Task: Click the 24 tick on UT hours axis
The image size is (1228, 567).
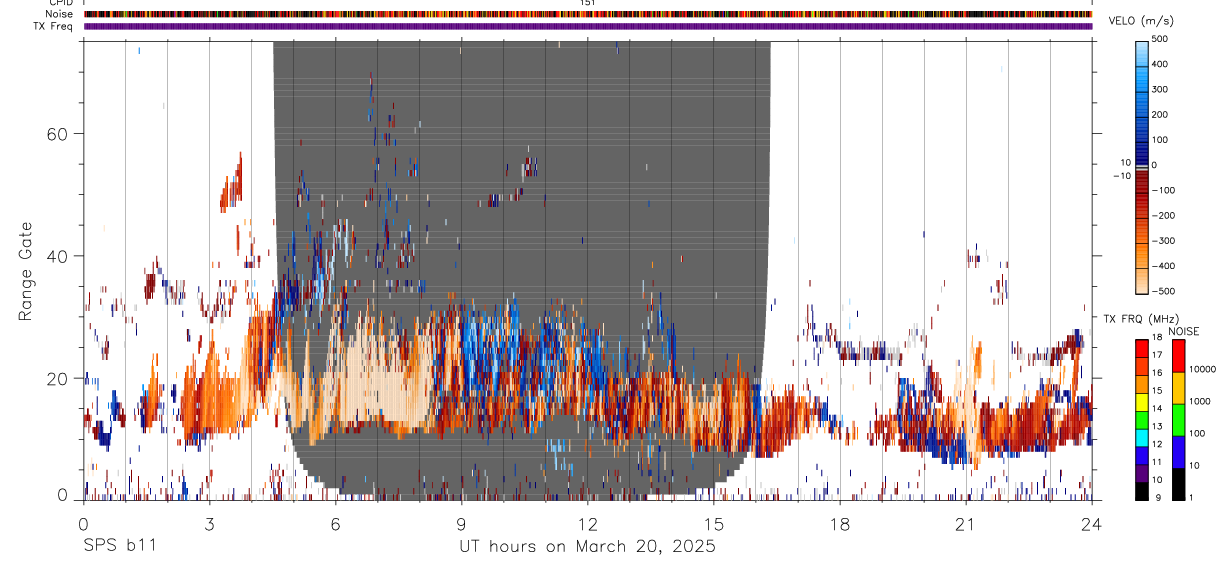Action: pos(1091,523)
